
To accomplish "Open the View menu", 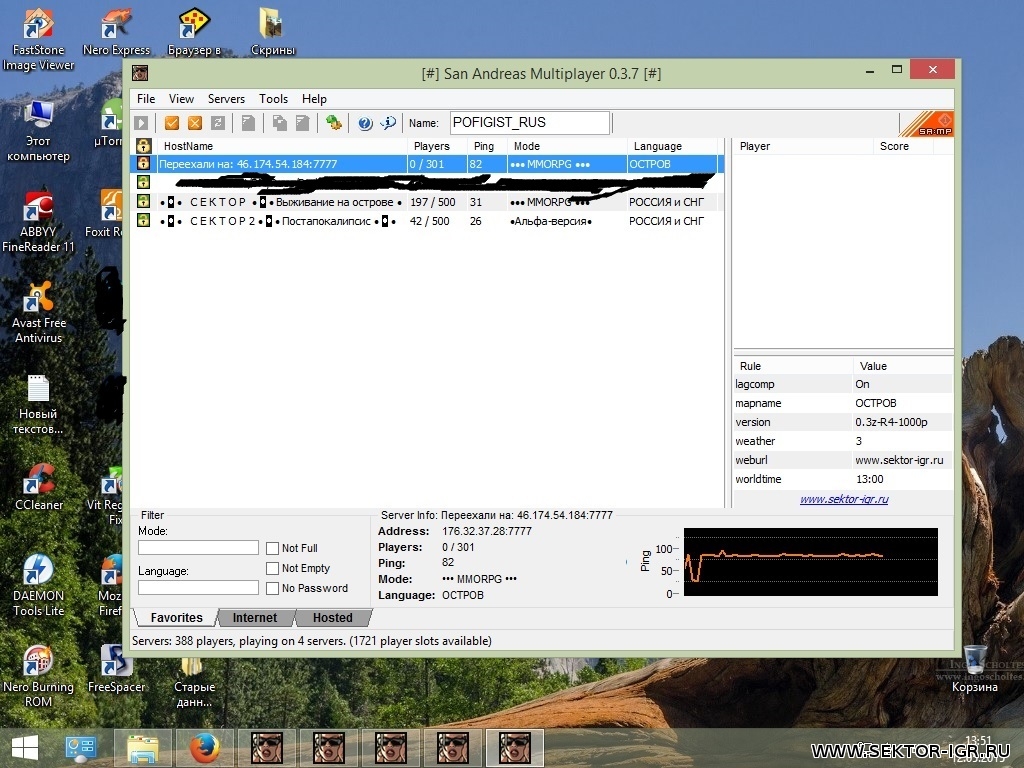I will (x=181, y=99).
